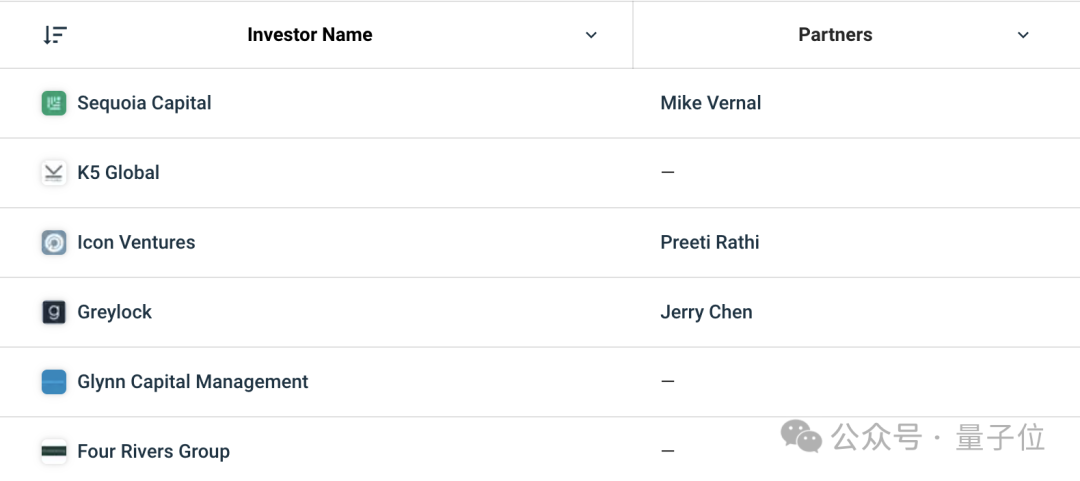The height and width of the screenshot is (481, 1080).
Task: Open the Sequoia Capital logo icon
Action: pos(54,103)
